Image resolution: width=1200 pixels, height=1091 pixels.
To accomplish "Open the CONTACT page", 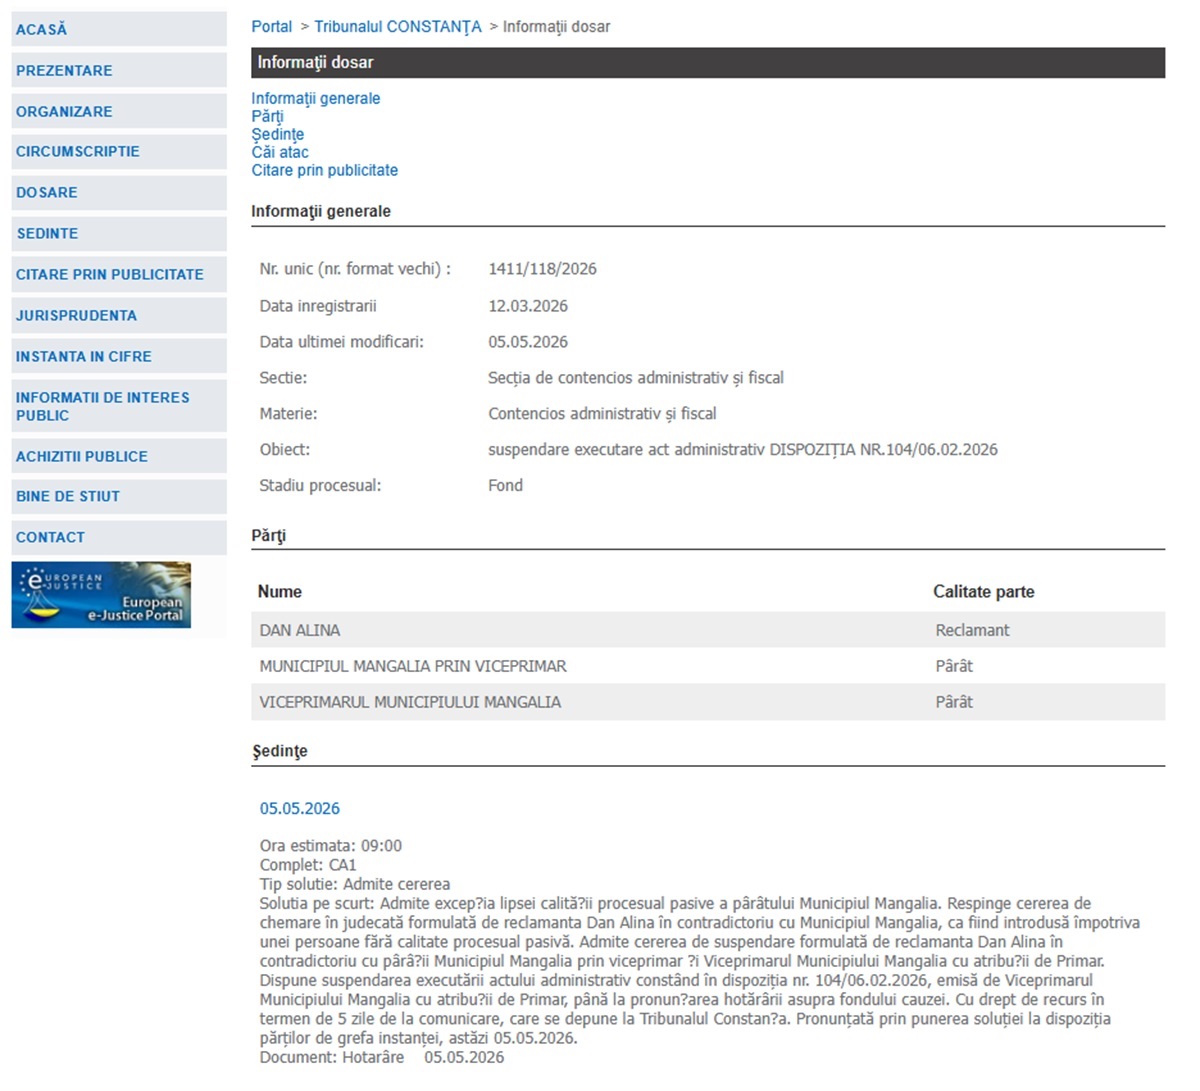I will tap(119, 538).
